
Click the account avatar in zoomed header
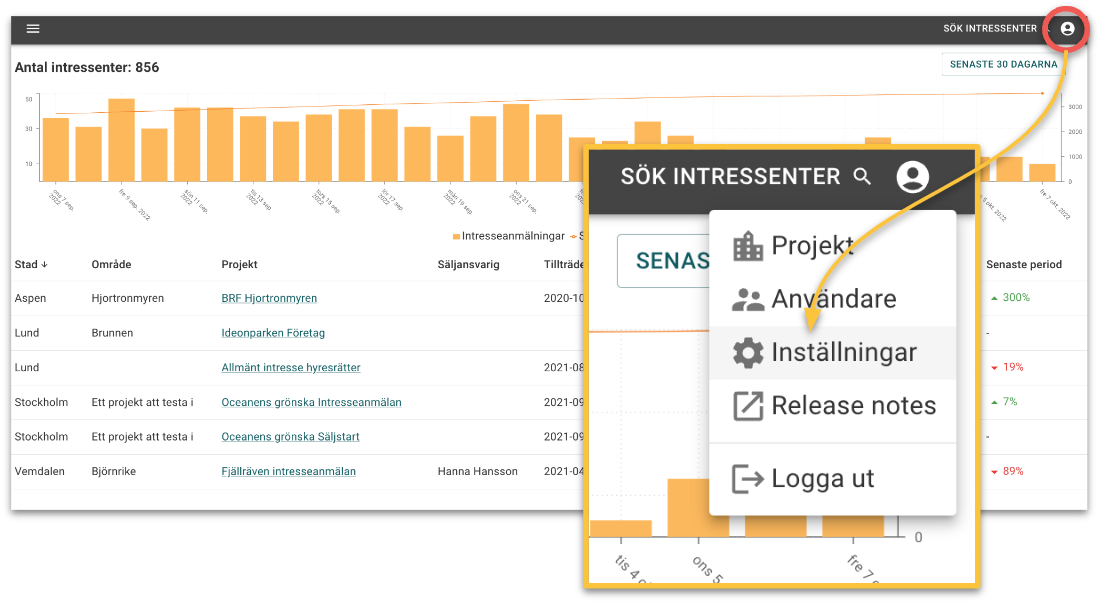[x=912, y=177]
